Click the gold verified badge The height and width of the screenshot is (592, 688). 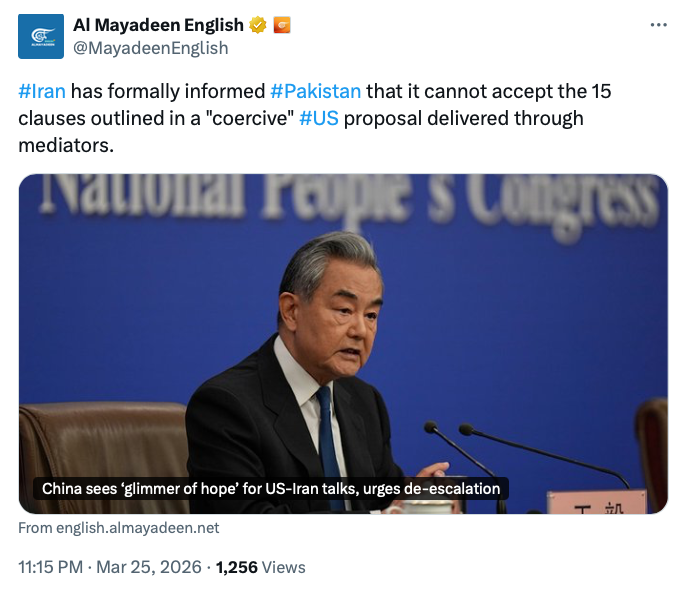pos(258,25)
